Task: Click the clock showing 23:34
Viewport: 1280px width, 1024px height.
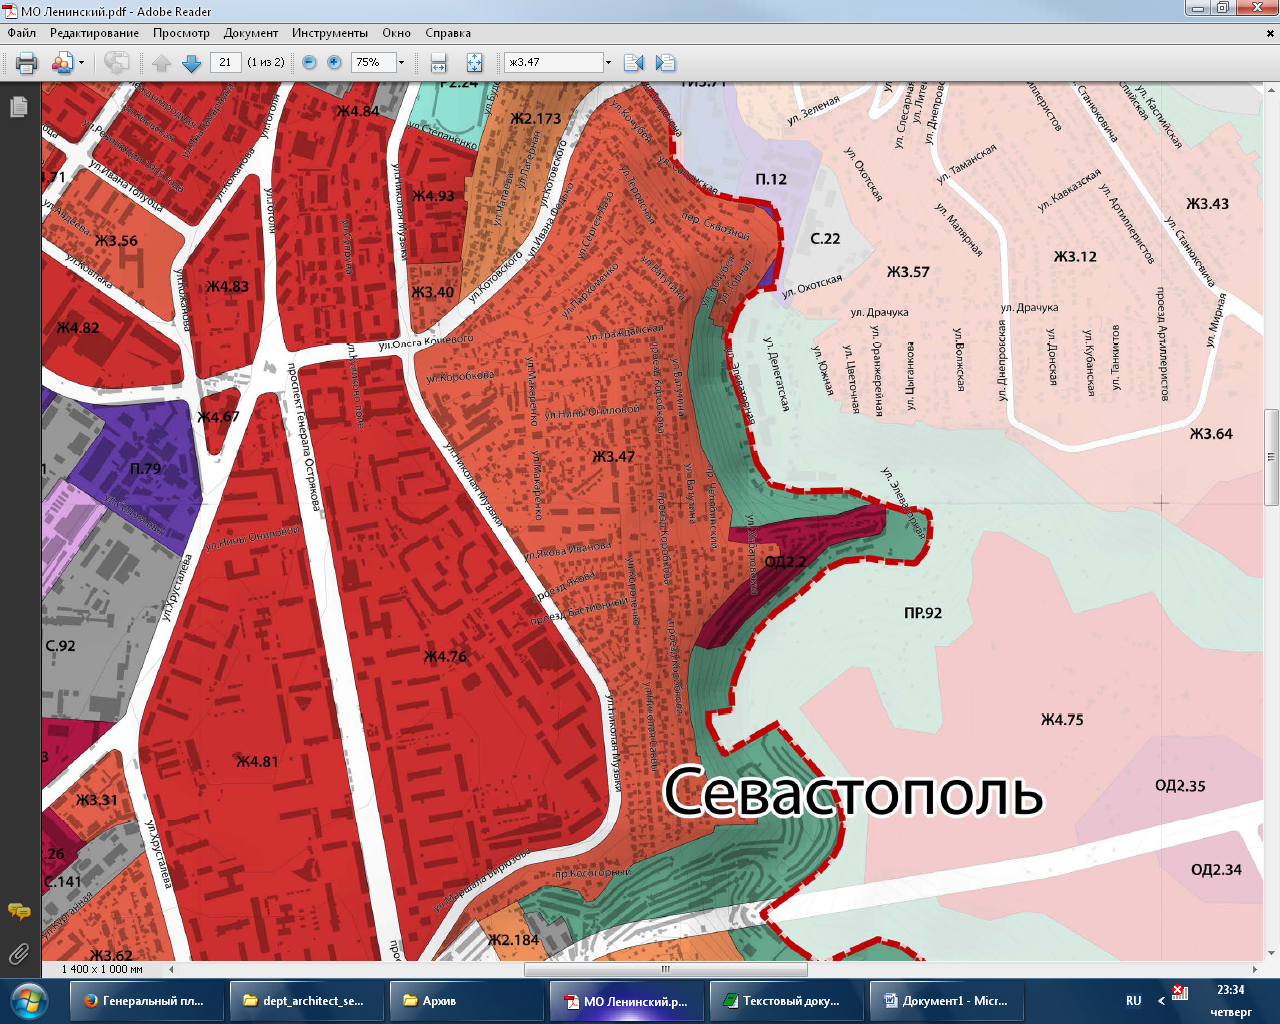Action: [x=1231, y=990]
